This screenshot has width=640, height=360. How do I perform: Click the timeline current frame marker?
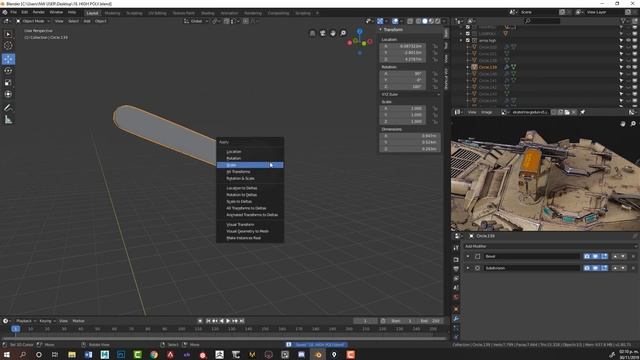16,329
